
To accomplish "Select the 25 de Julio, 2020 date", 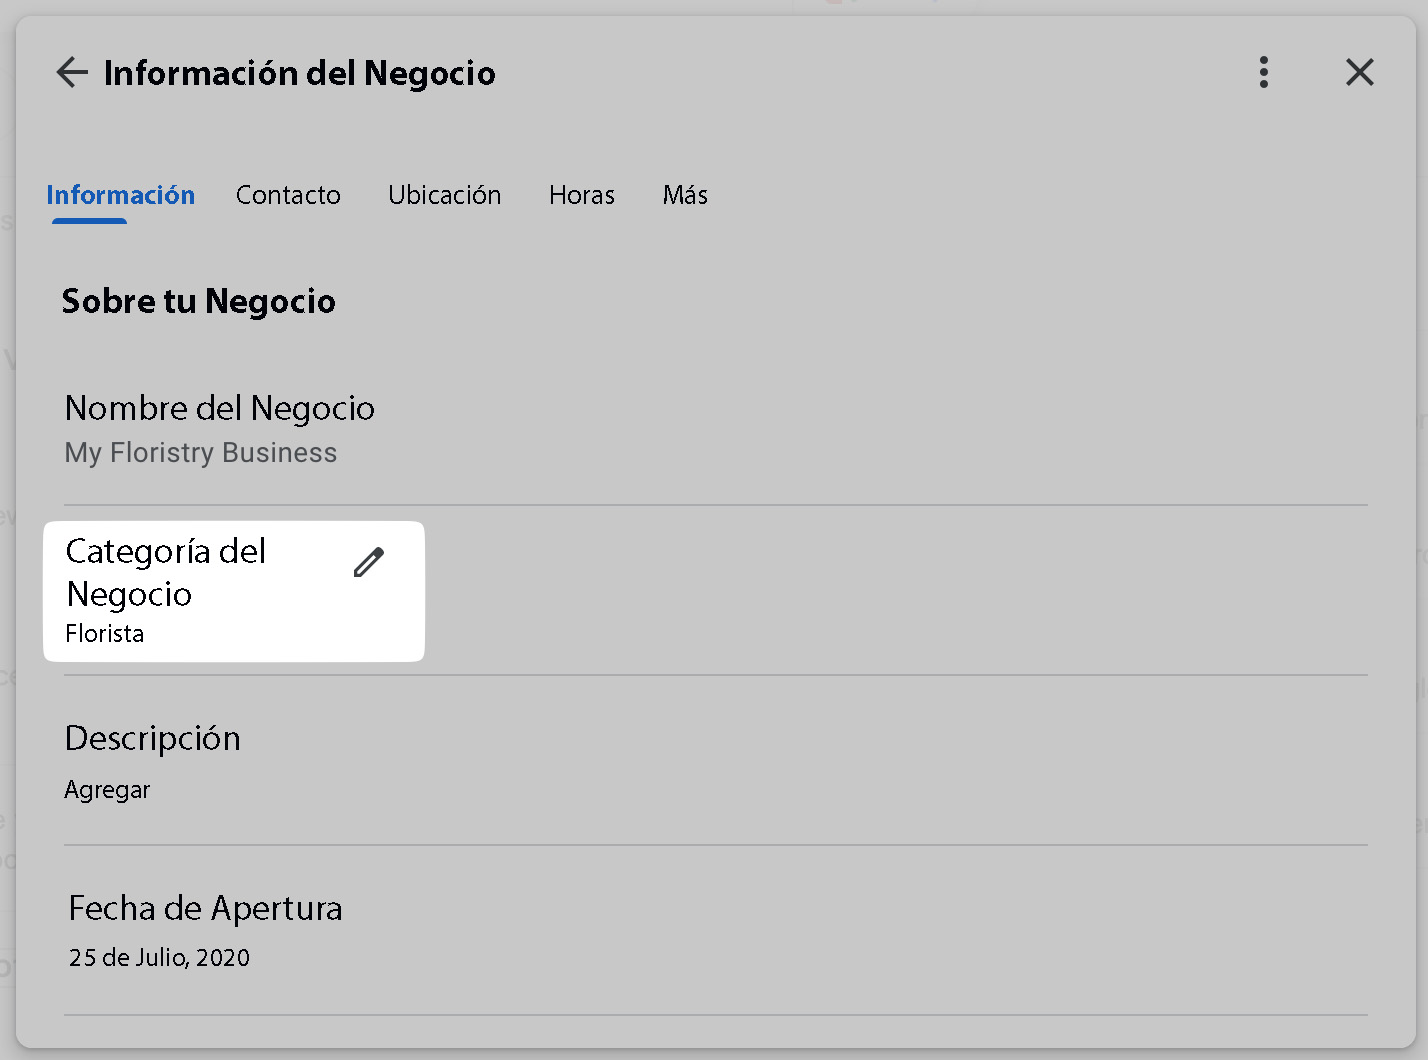I will [160, 958].
